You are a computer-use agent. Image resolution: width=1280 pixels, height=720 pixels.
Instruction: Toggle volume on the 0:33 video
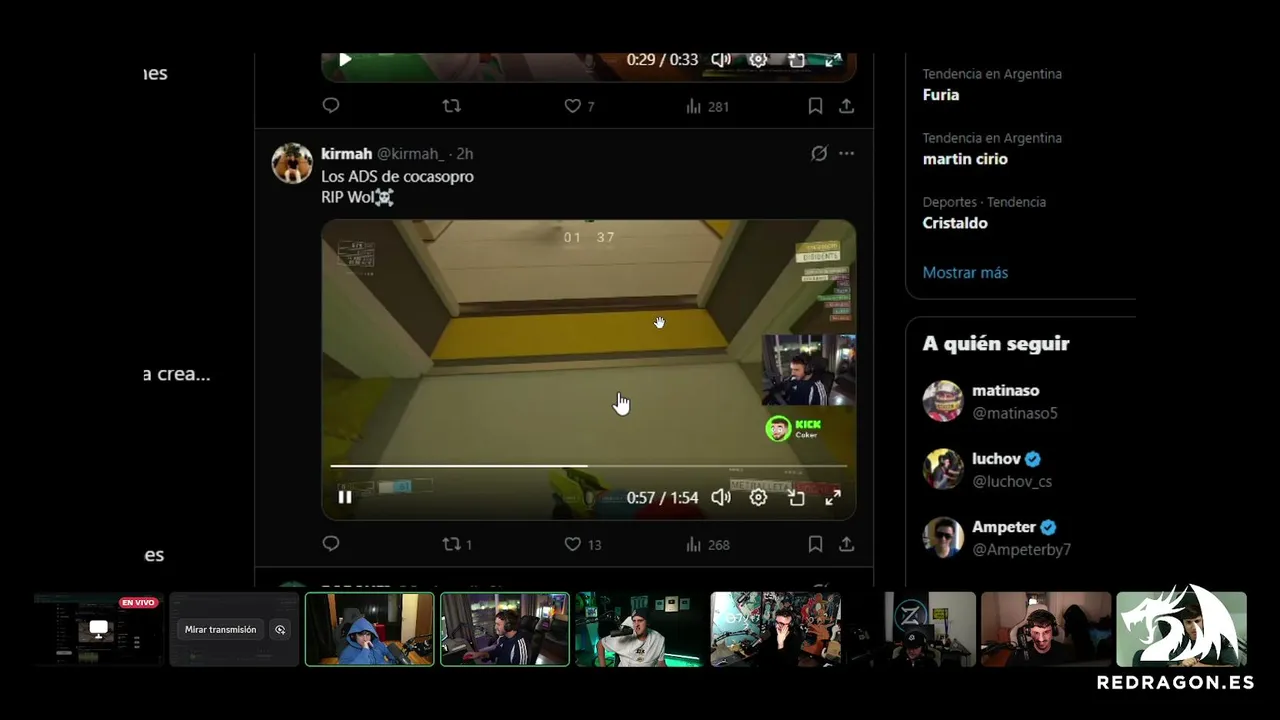(x=721, y=60)
